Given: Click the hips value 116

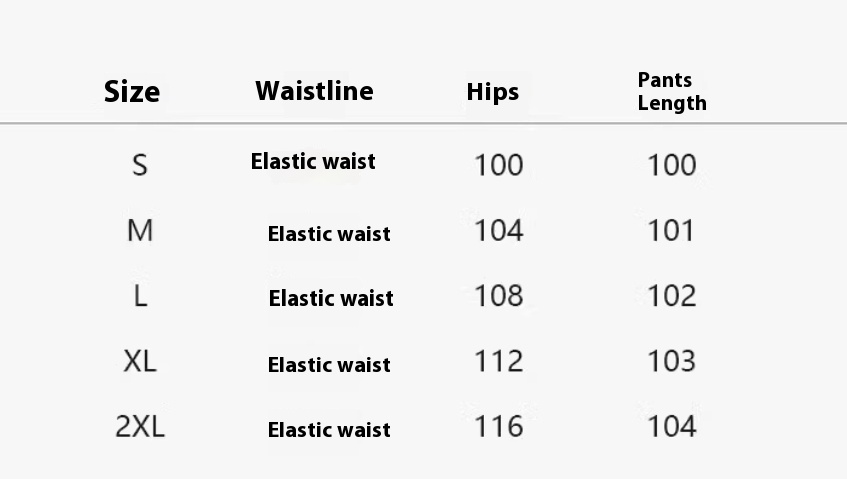Looking at the screenshot, I should click(498, 427).
